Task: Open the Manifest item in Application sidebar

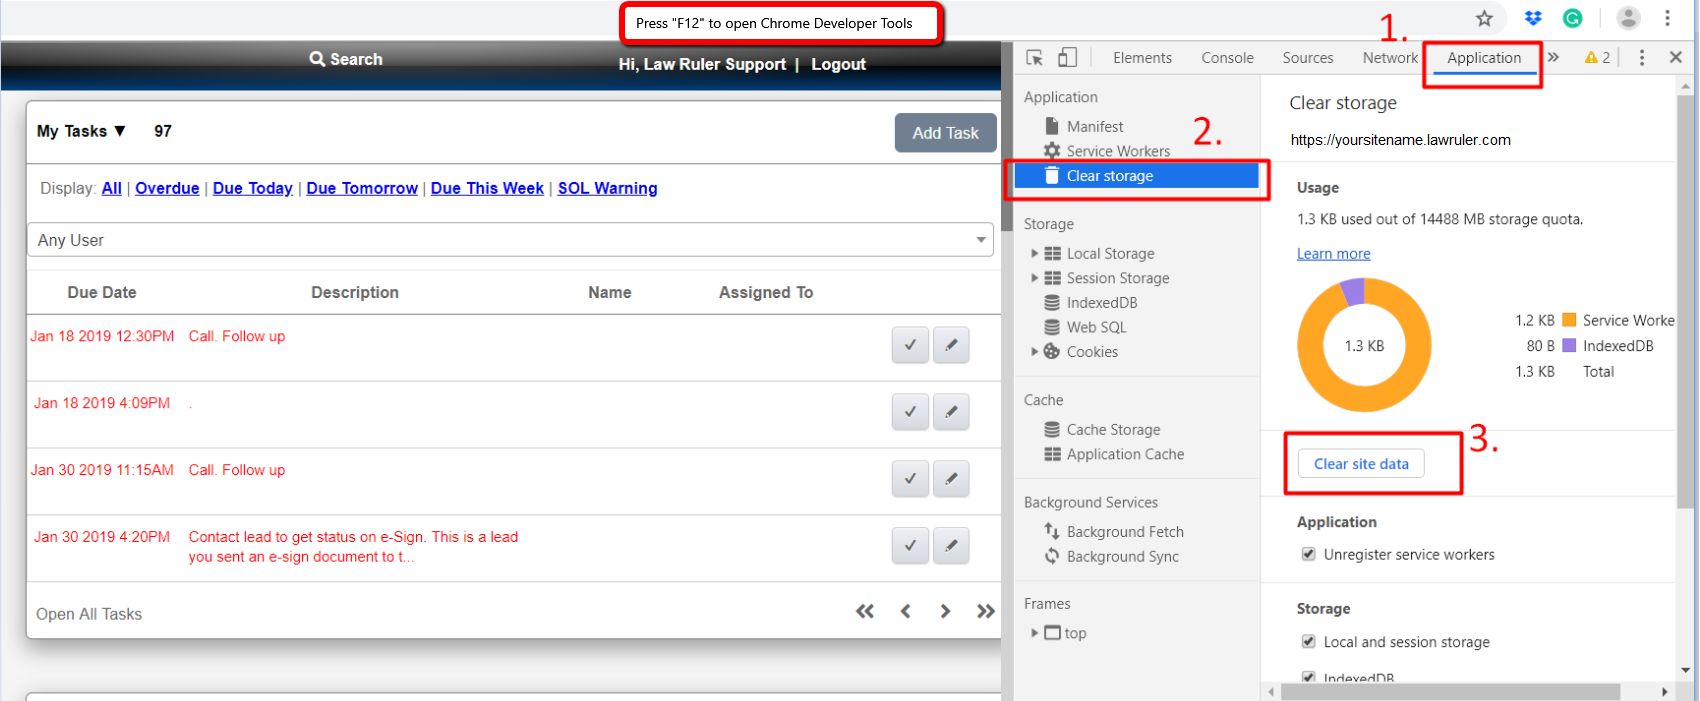Action: tap(1095, 126)
